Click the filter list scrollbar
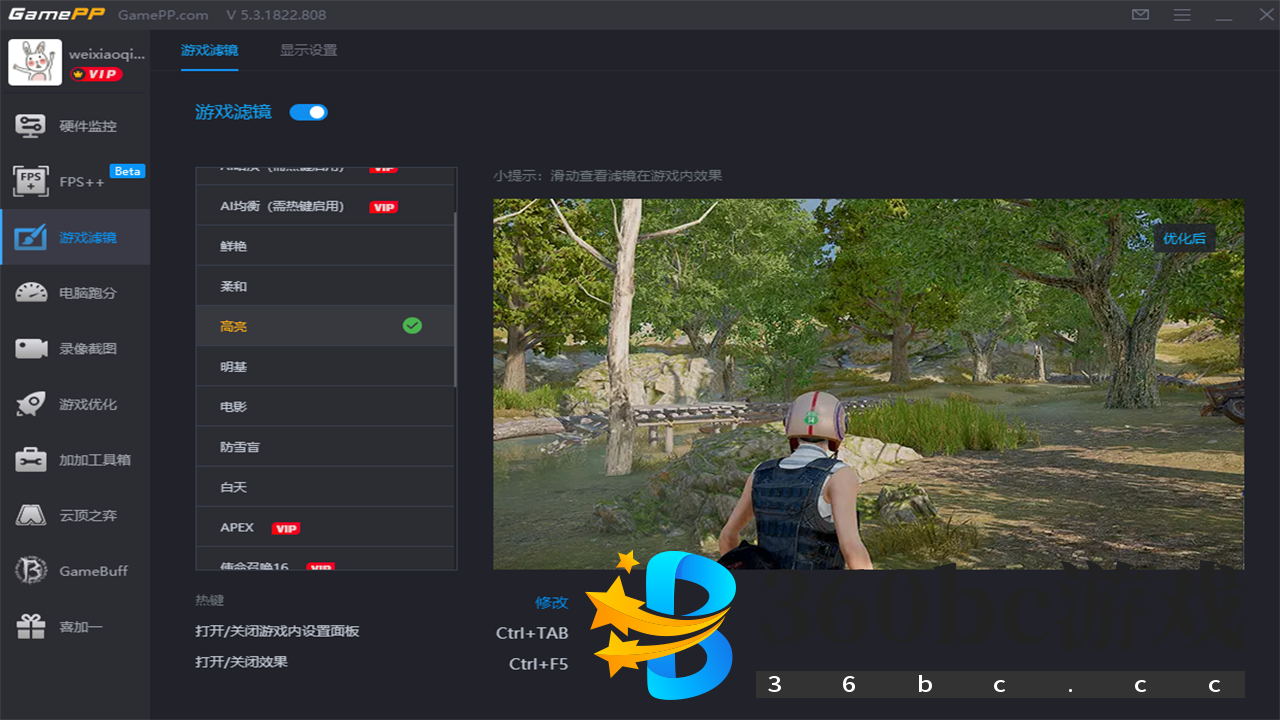Image resolution: width=1280 pixels, height=720 pixels. [x=455, y=300]
